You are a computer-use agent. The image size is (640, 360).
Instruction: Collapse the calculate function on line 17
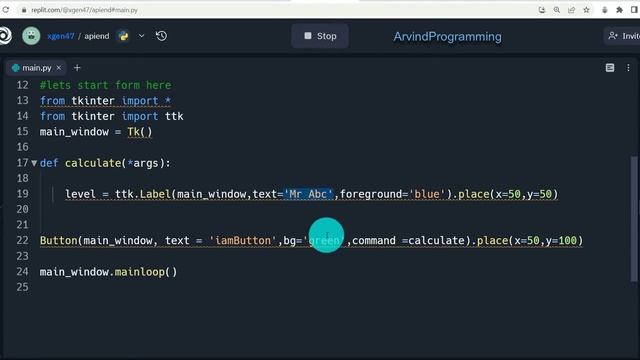(x=34, y=163)
